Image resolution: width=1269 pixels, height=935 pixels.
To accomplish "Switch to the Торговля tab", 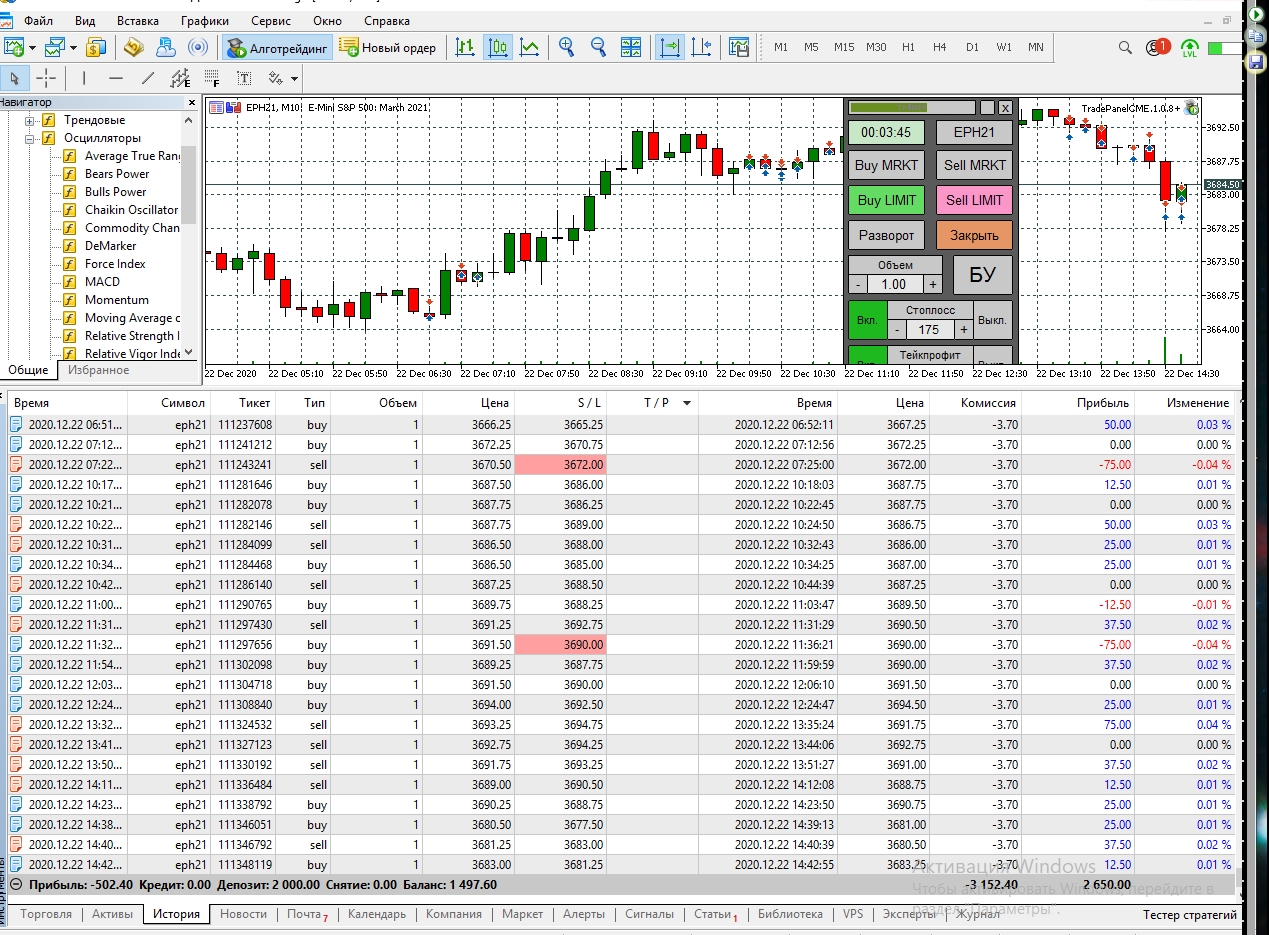I will [46, 914].
